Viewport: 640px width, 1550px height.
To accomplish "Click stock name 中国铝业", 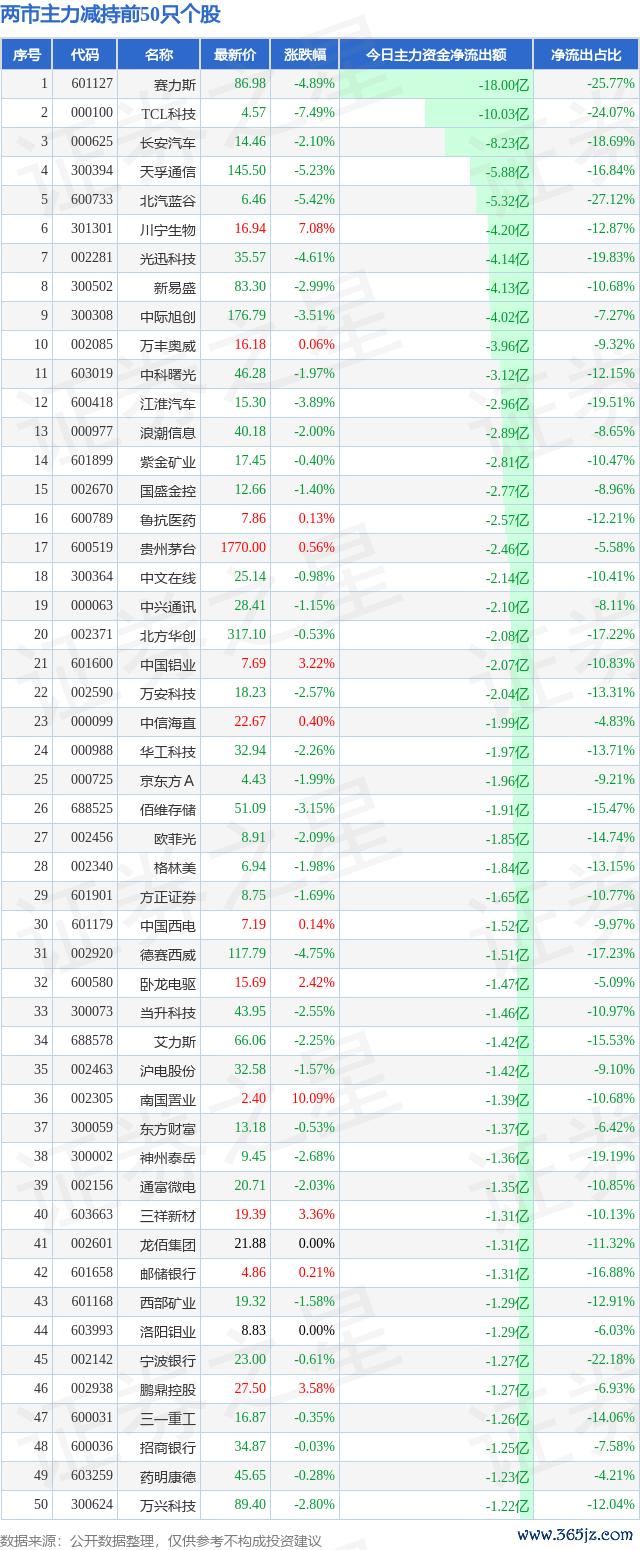I will [168, 664].
